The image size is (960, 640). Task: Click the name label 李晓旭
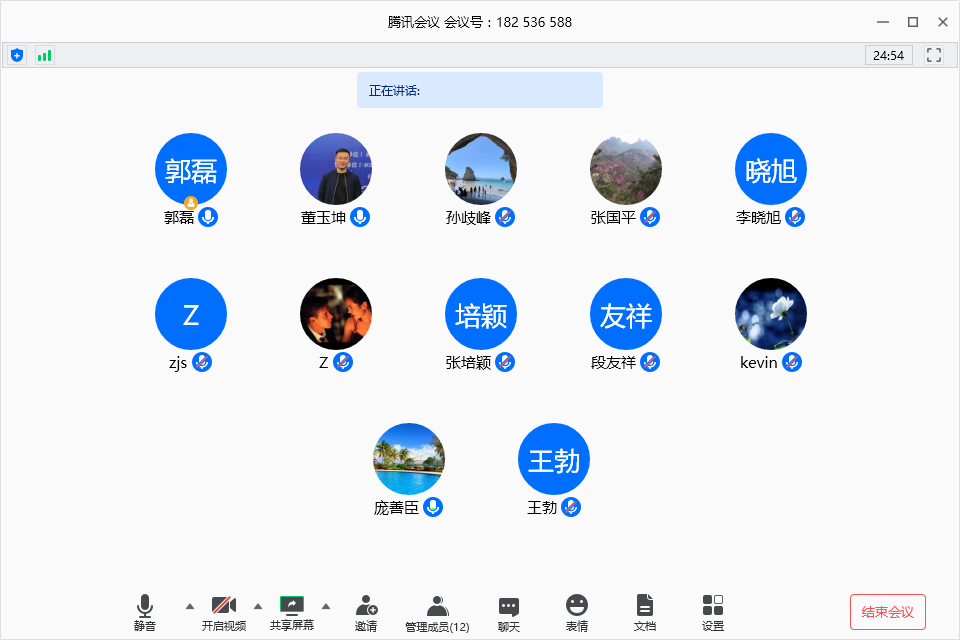click(758, 217)
